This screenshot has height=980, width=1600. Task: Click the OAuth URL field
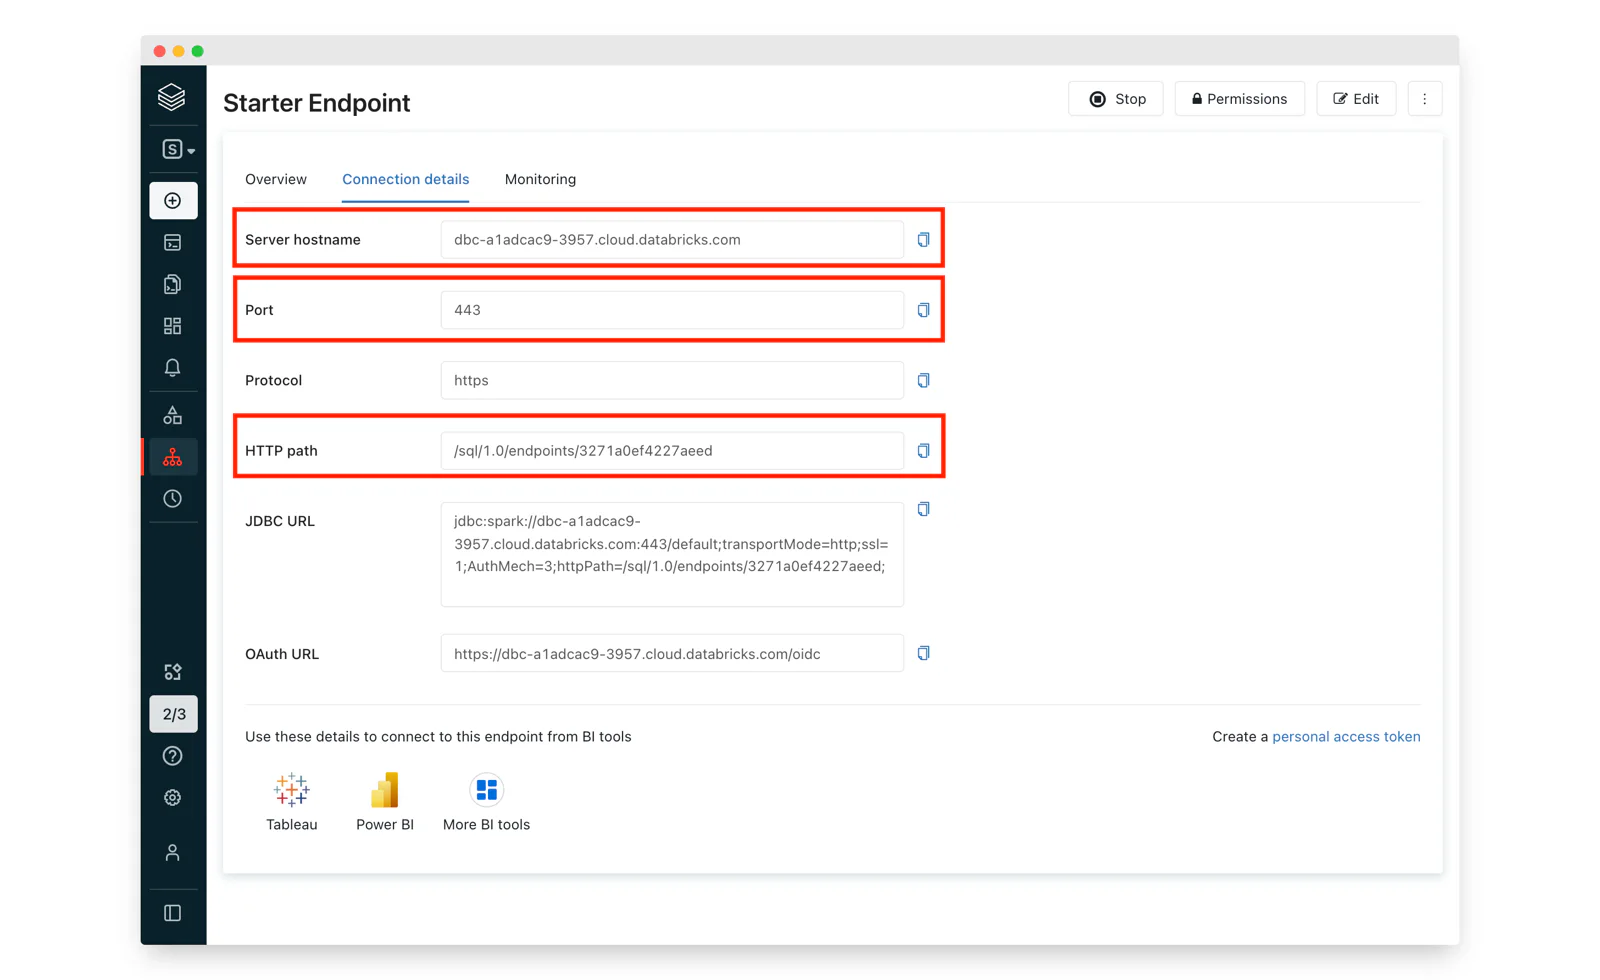672,653
